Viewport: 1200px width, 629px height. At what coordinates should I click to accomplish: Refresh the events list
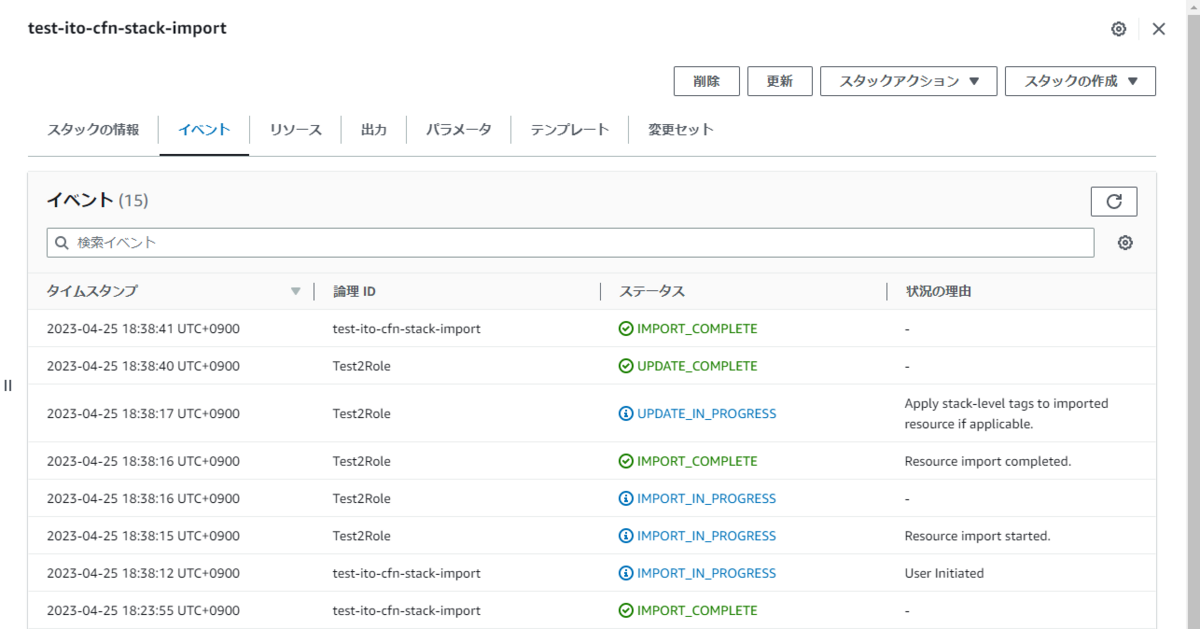[1114, 201]
